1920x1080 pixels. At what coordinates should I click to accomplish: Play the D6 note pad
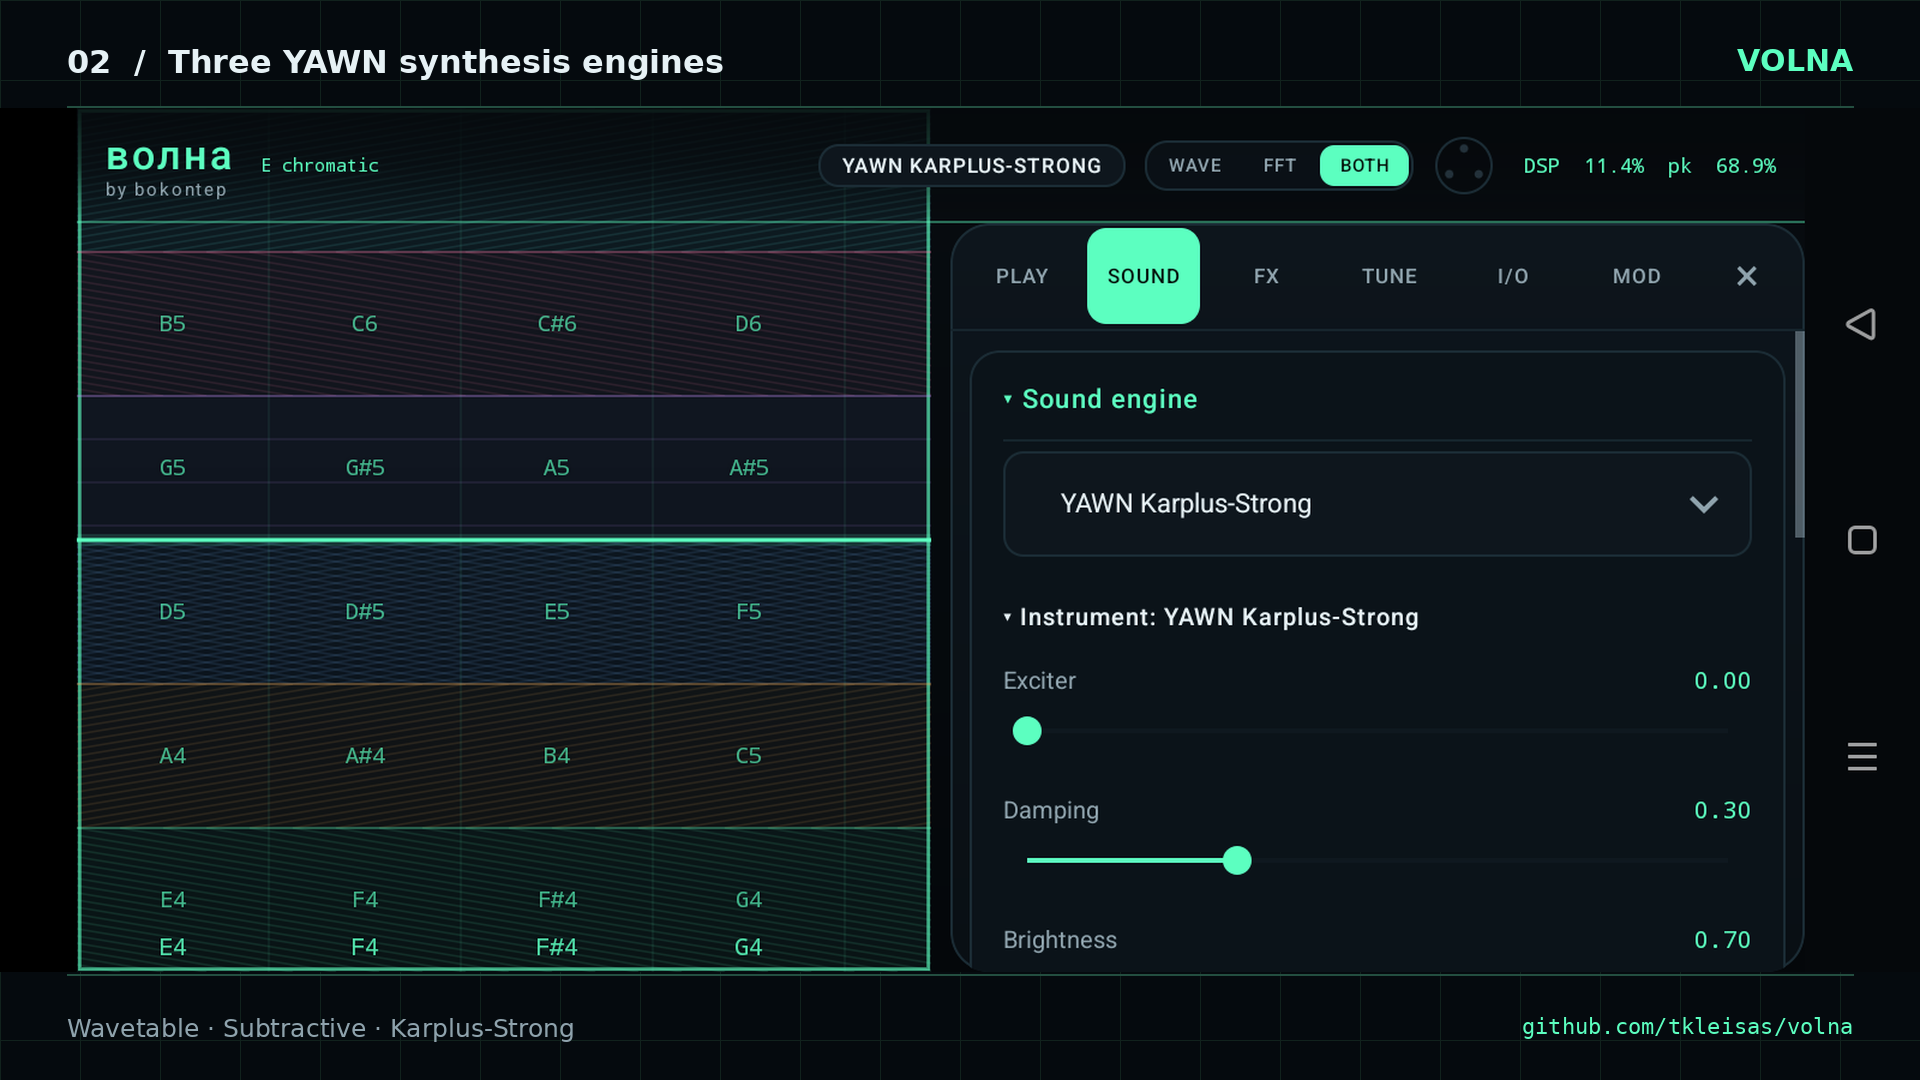(749, 324)
